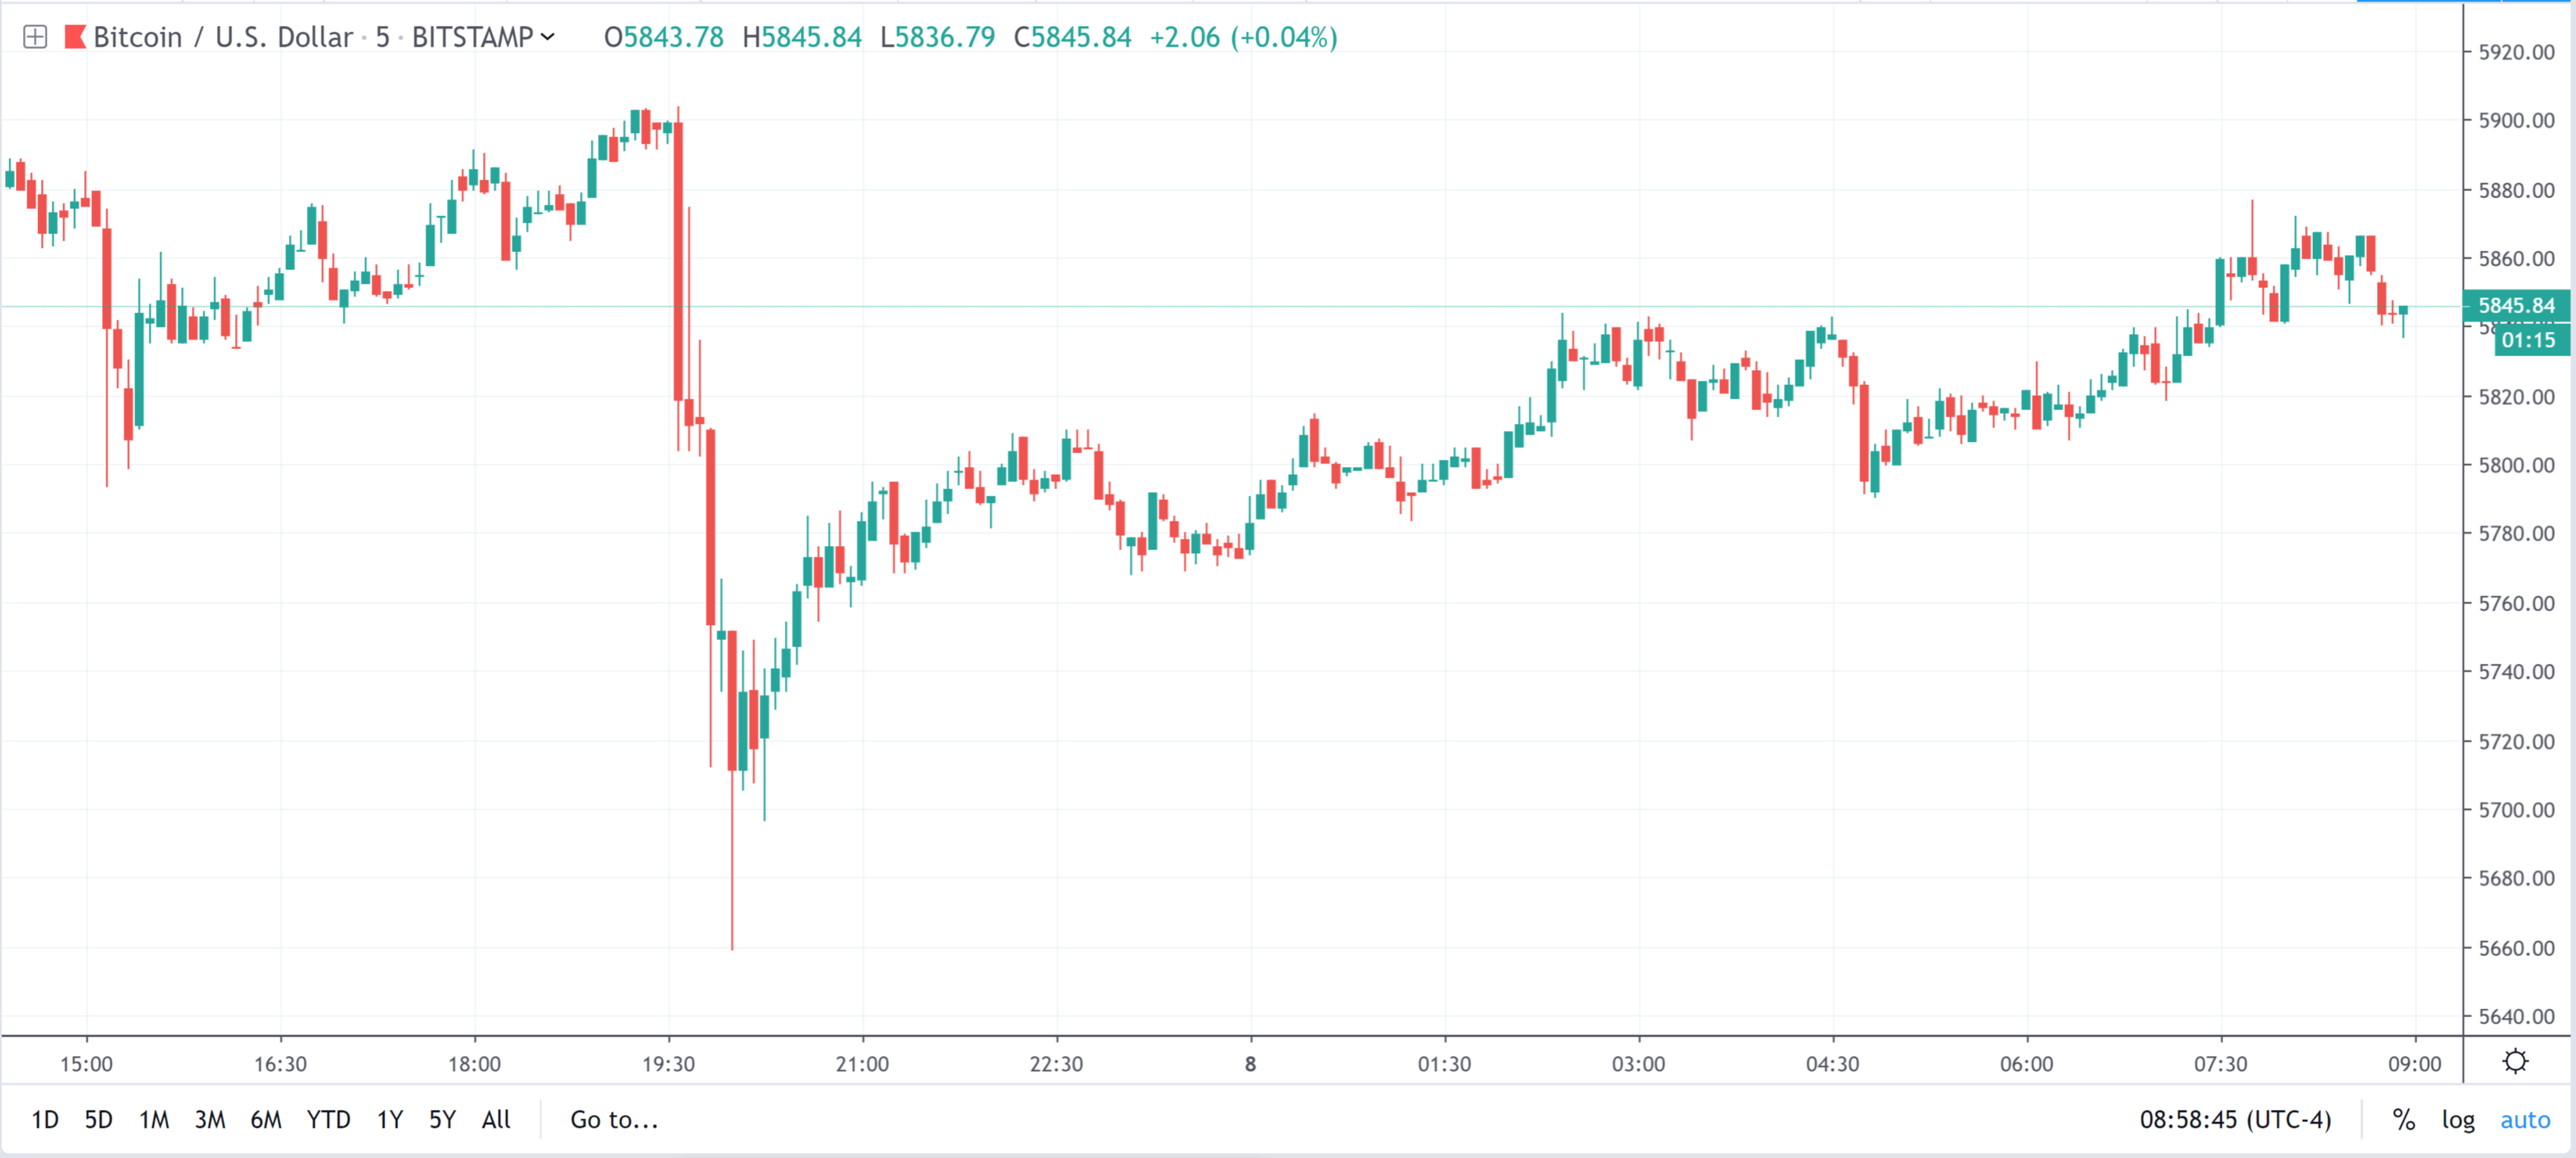The height and width of the screenshot is (1158, 2576).
Task: Click the candle countdown timer 01:15
Action: (x=2528, y=340)
